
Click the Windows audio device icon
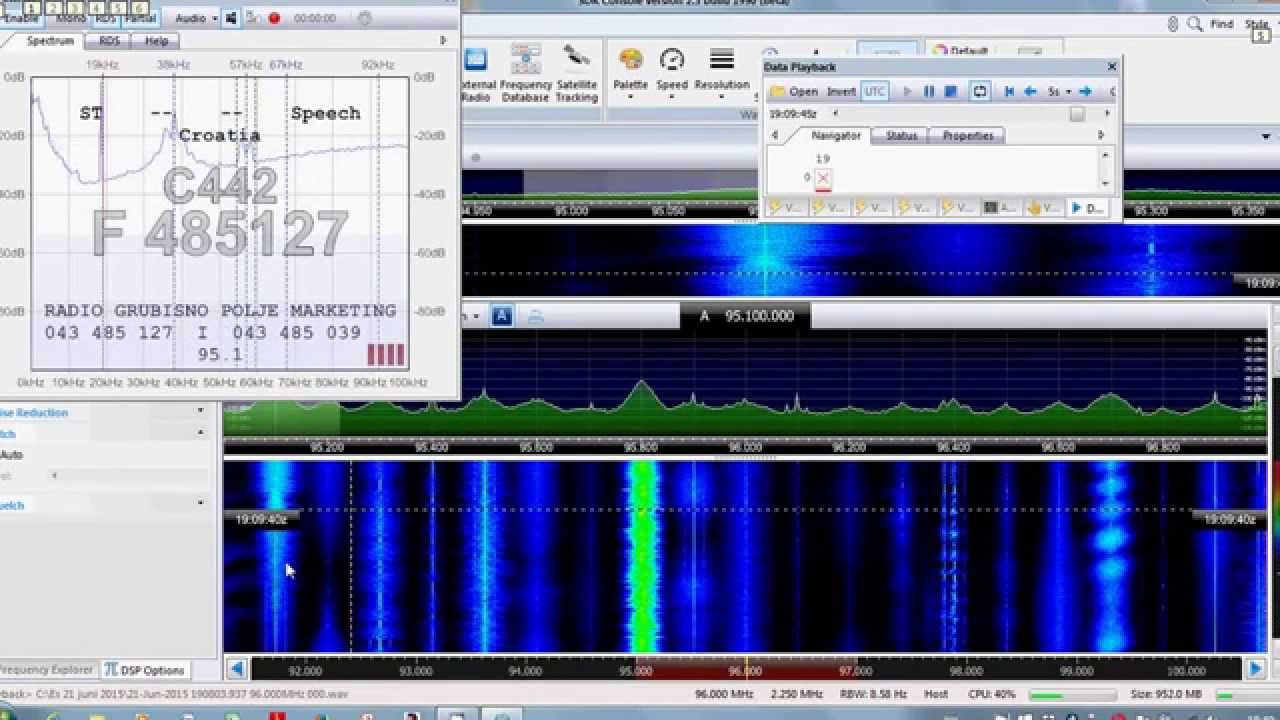click(231, 18)
